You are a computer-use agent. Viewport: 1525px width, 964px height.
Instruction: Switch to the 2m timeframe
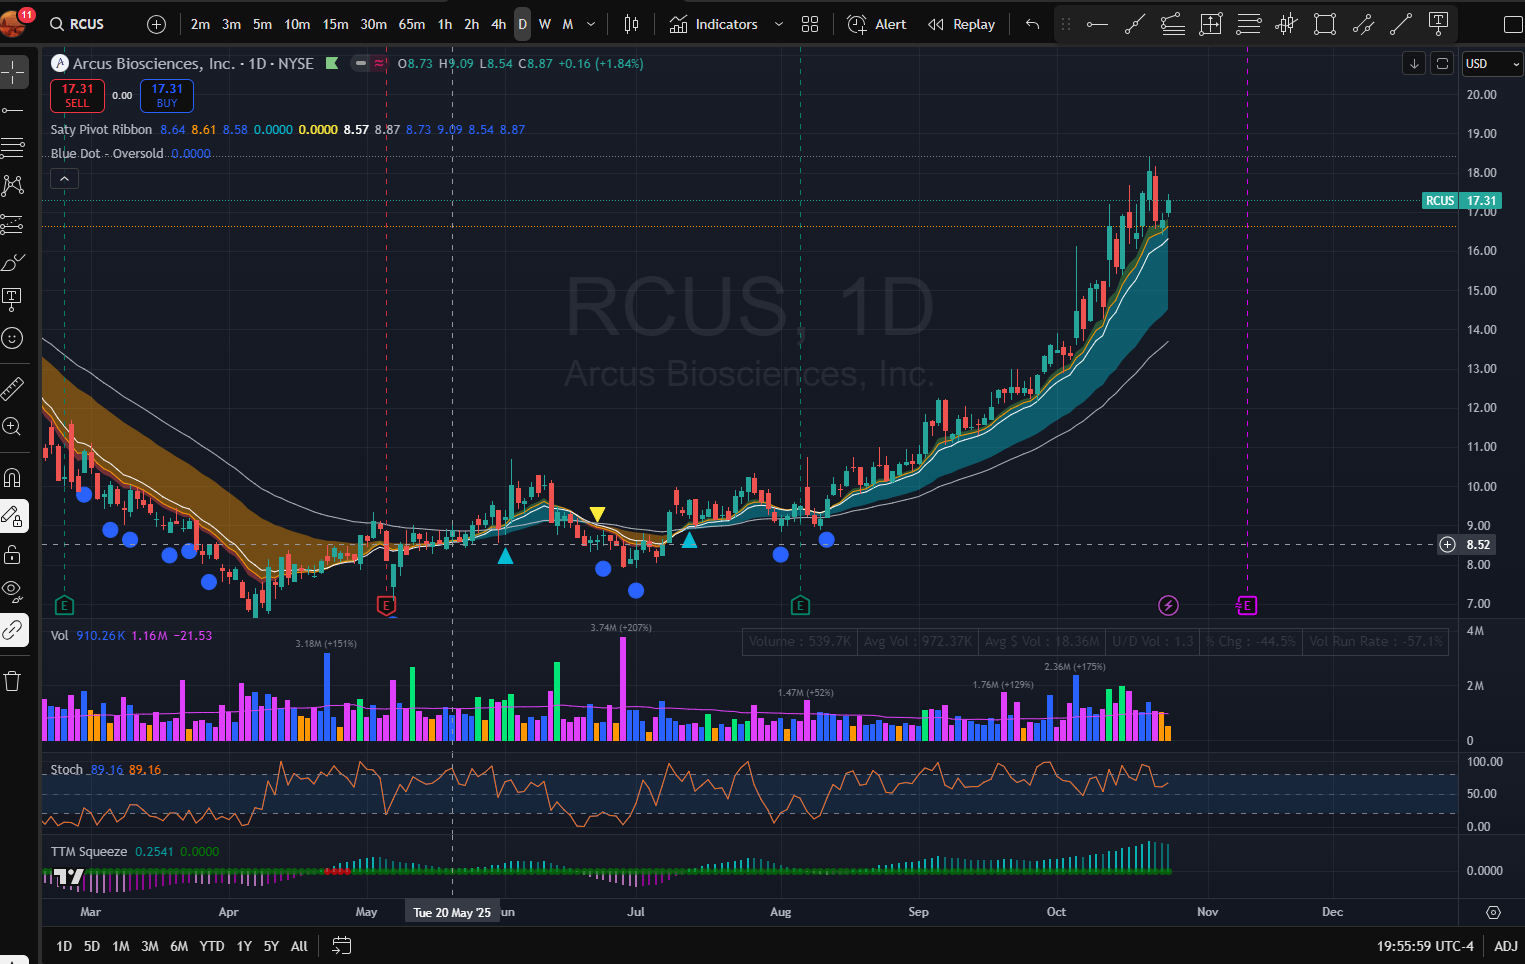click(x=200, y=24)
